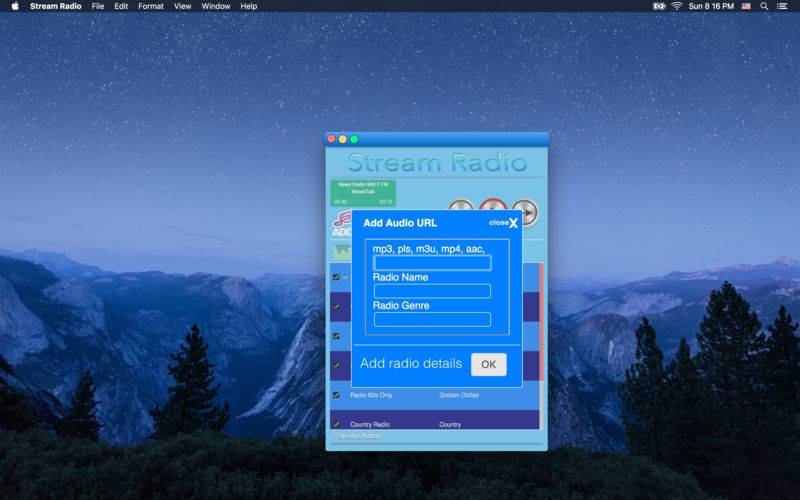Open the Apple menu
800x500 pixels.
coord(15,6)
